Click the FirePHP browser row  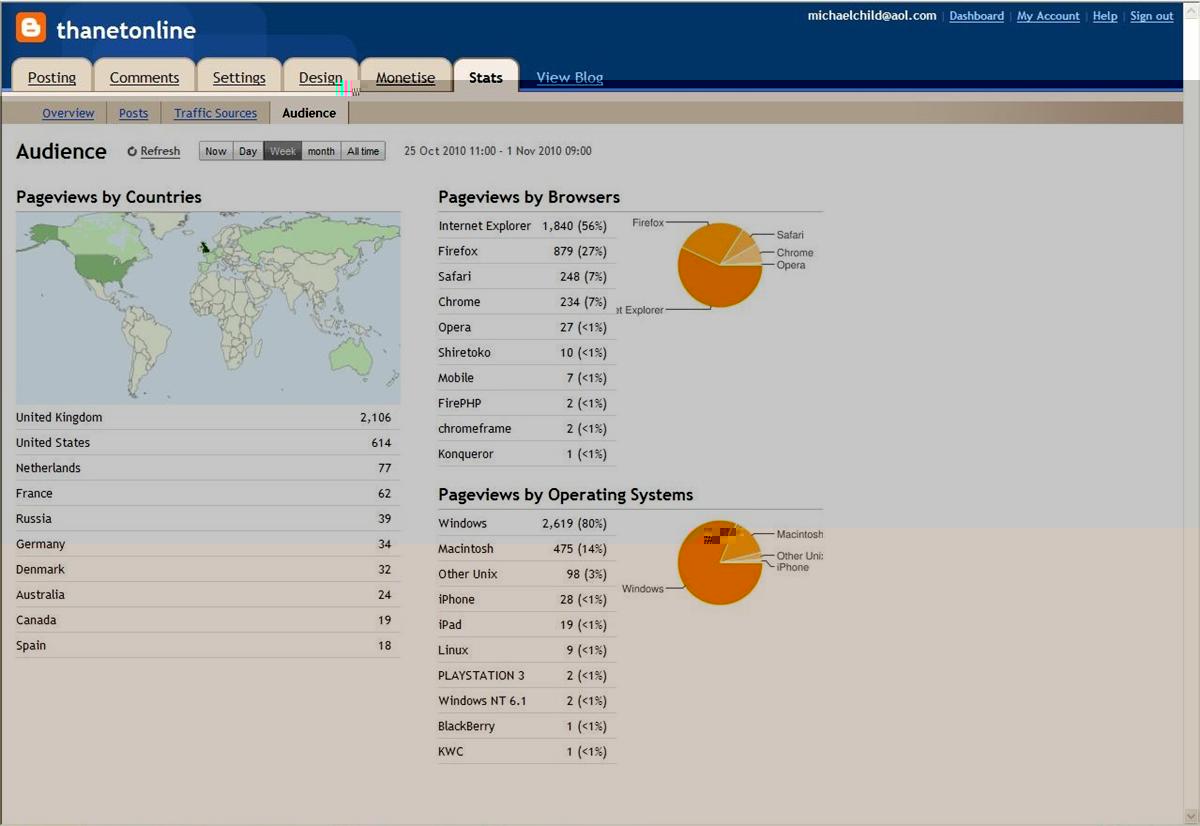tap(527, 403)
